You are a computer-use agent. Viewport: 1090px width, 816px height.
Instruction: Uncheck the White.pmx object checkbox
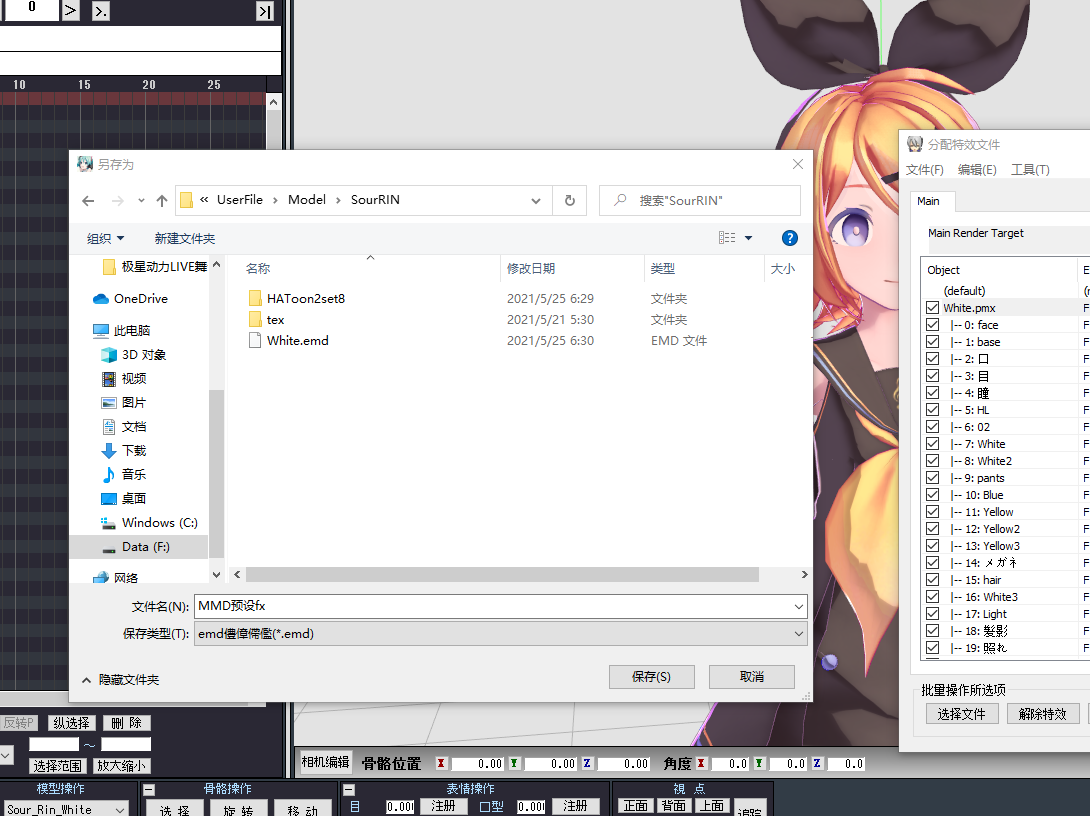point(932,308)
